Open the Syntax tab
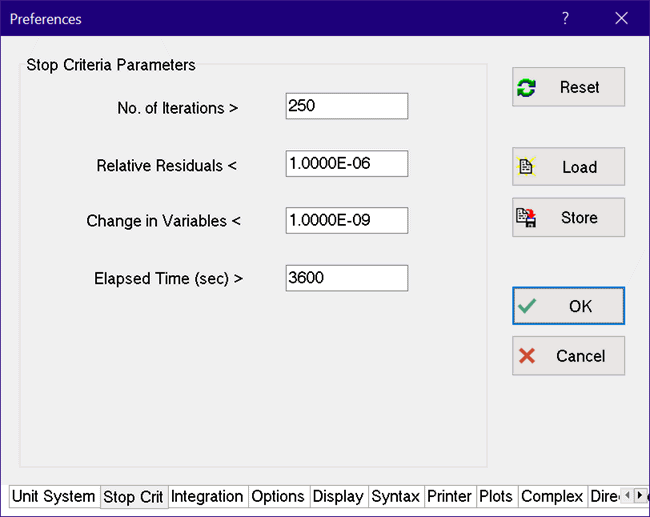Screen dimensions: 650x517 click(x=395, y=496)
